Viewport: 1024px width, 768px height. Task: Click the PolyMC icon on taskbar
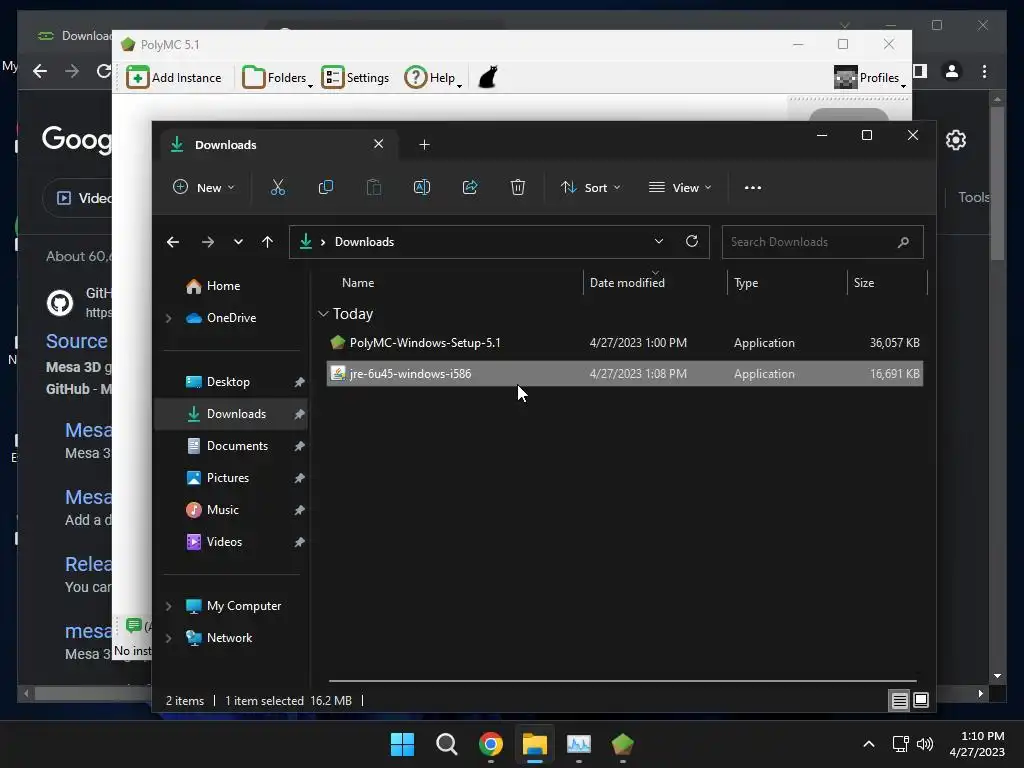coord(622,744)
